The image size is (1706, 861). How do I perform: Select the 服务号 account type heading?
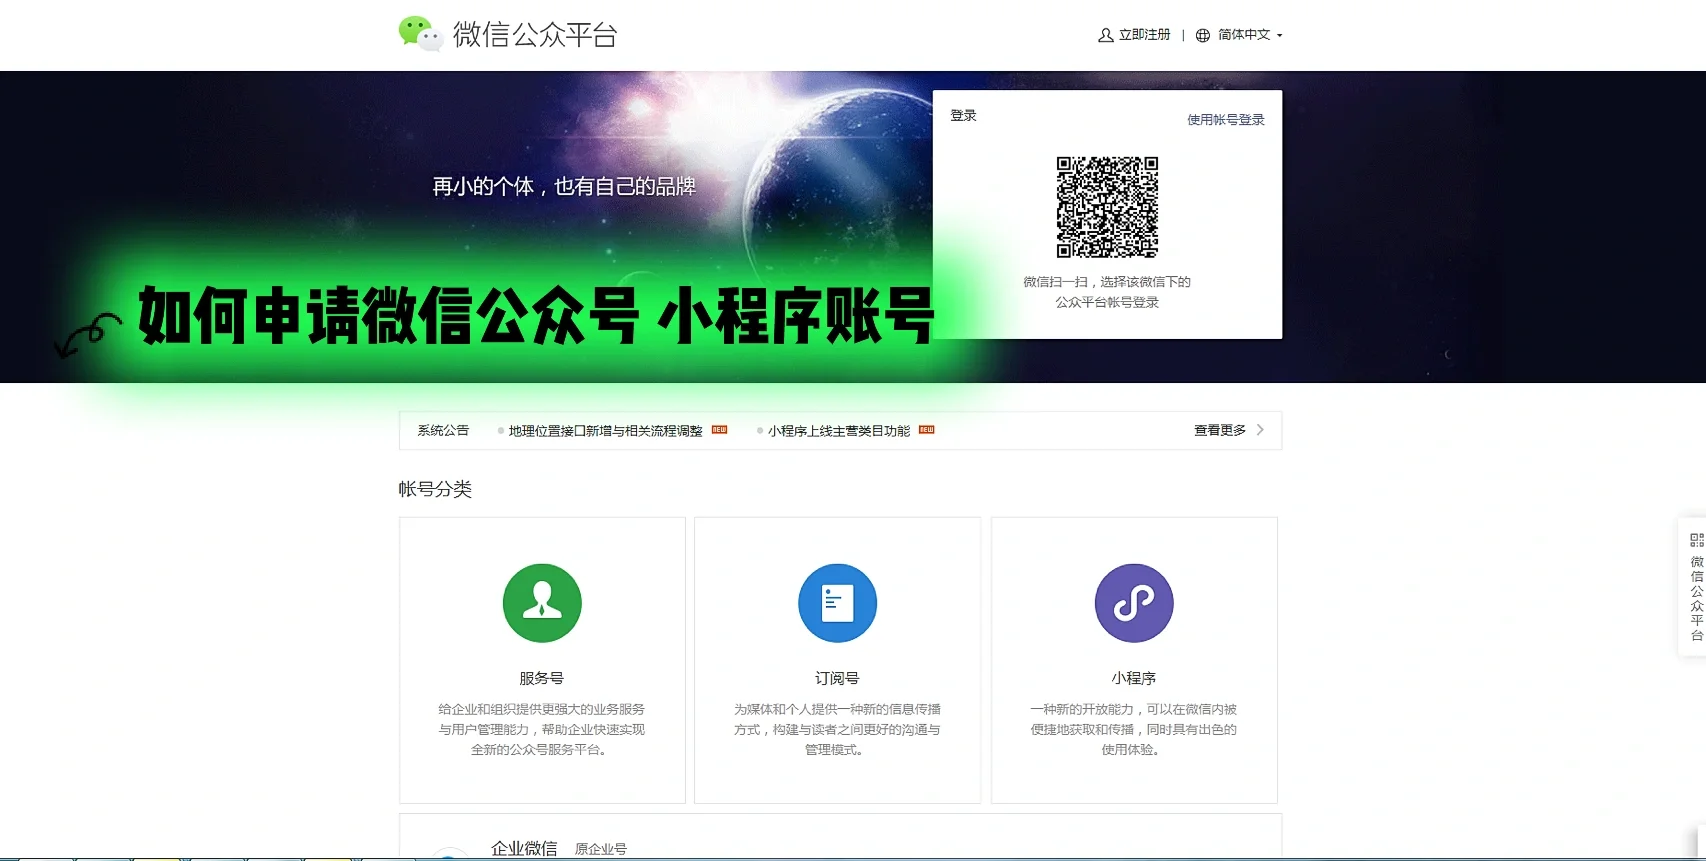click(541, 678)
